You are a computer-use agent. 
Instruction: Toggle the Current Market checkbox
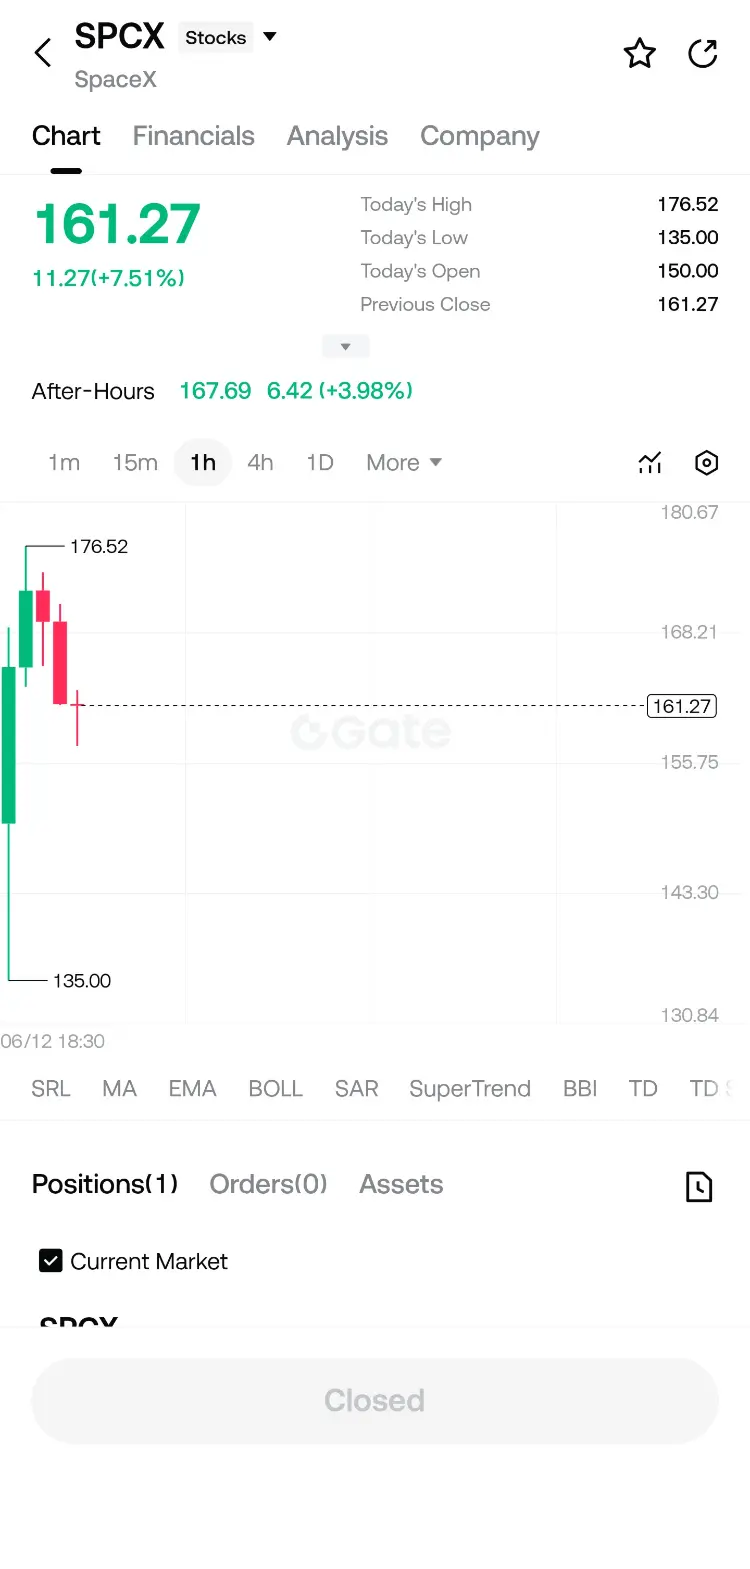tap(50, 1261)
